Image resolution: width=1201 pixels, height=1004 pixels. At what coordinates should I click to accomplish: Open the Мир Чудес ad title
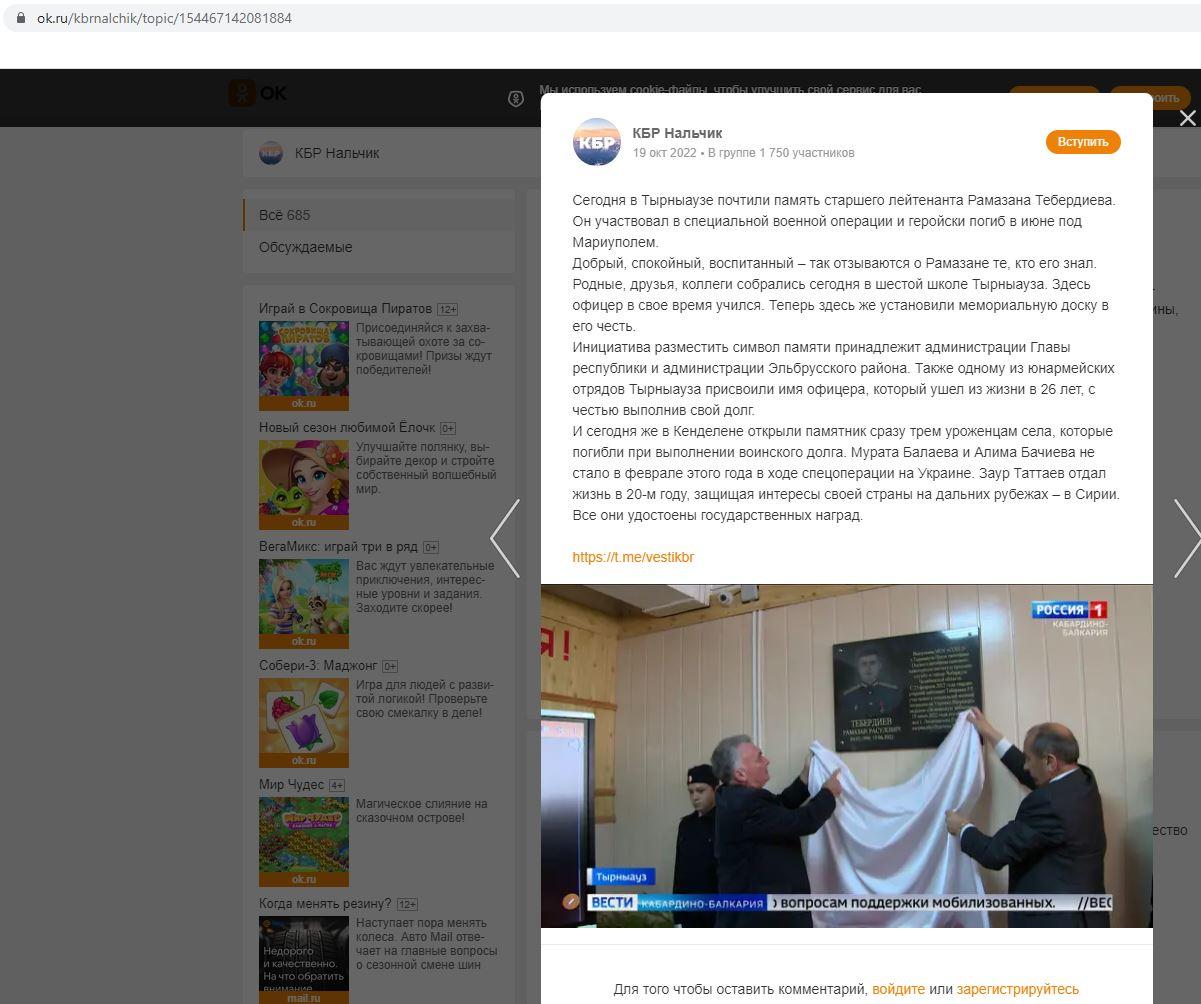pos(292,784)
